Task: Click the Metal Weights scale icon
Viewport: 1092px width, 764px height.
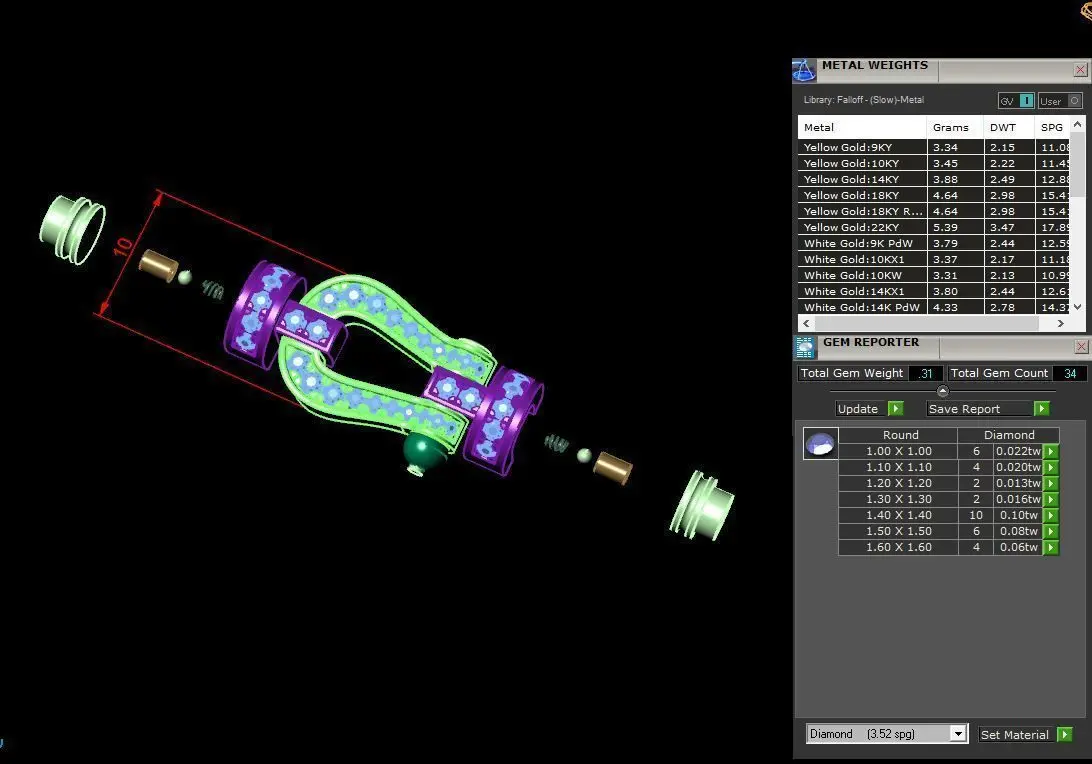Action: coord(804,70)
